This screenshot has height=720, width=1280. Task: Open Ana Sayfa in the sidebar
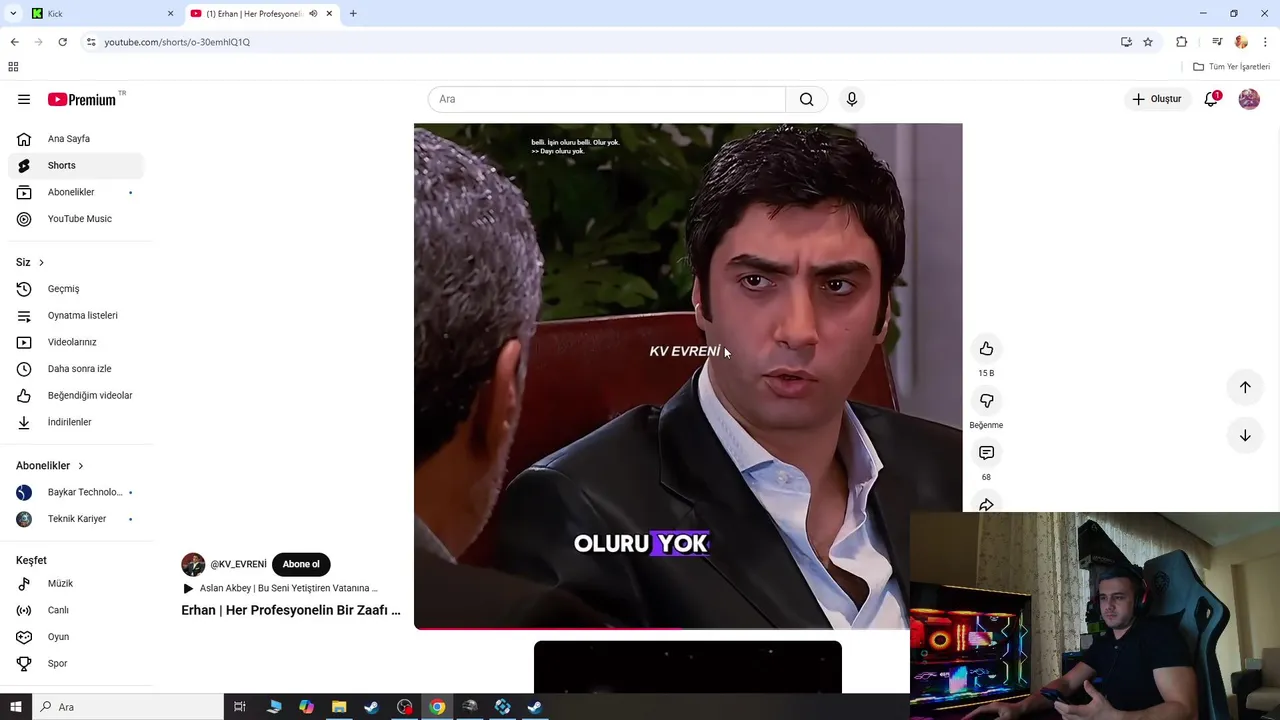pos(76,139)
